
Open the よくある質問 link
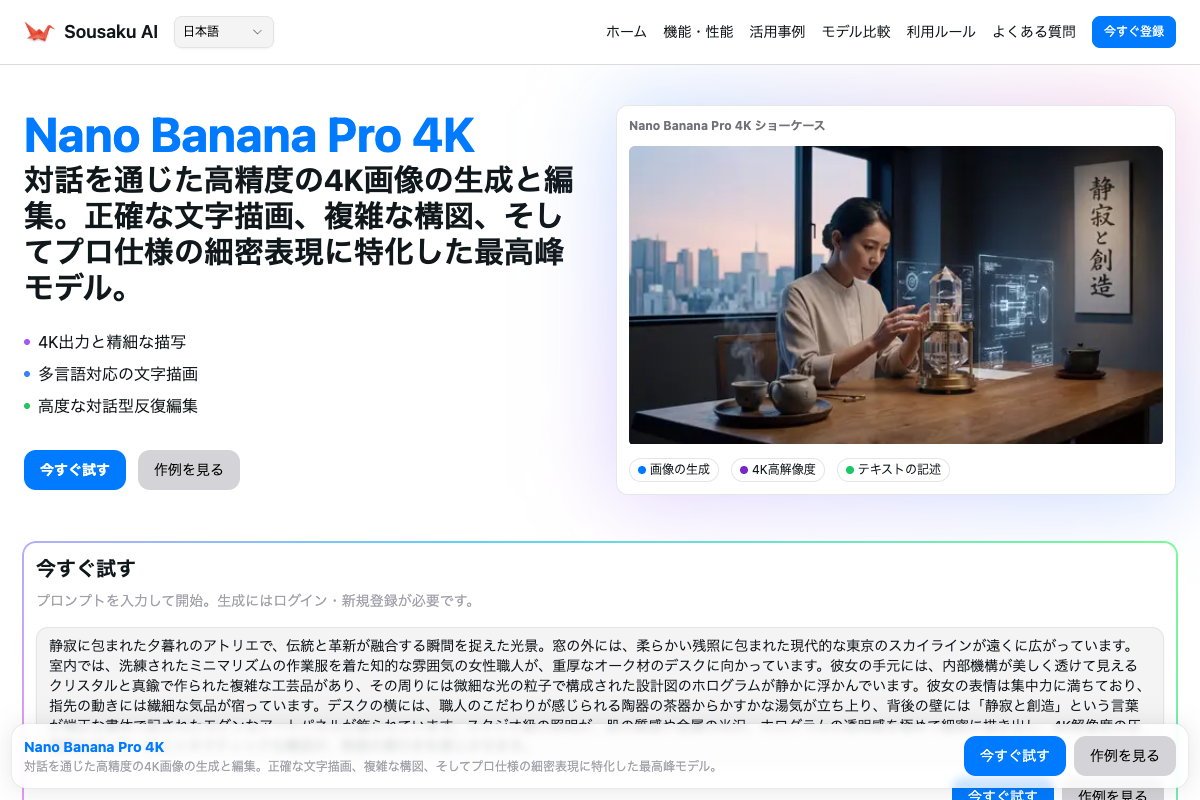coord(1034,32)
